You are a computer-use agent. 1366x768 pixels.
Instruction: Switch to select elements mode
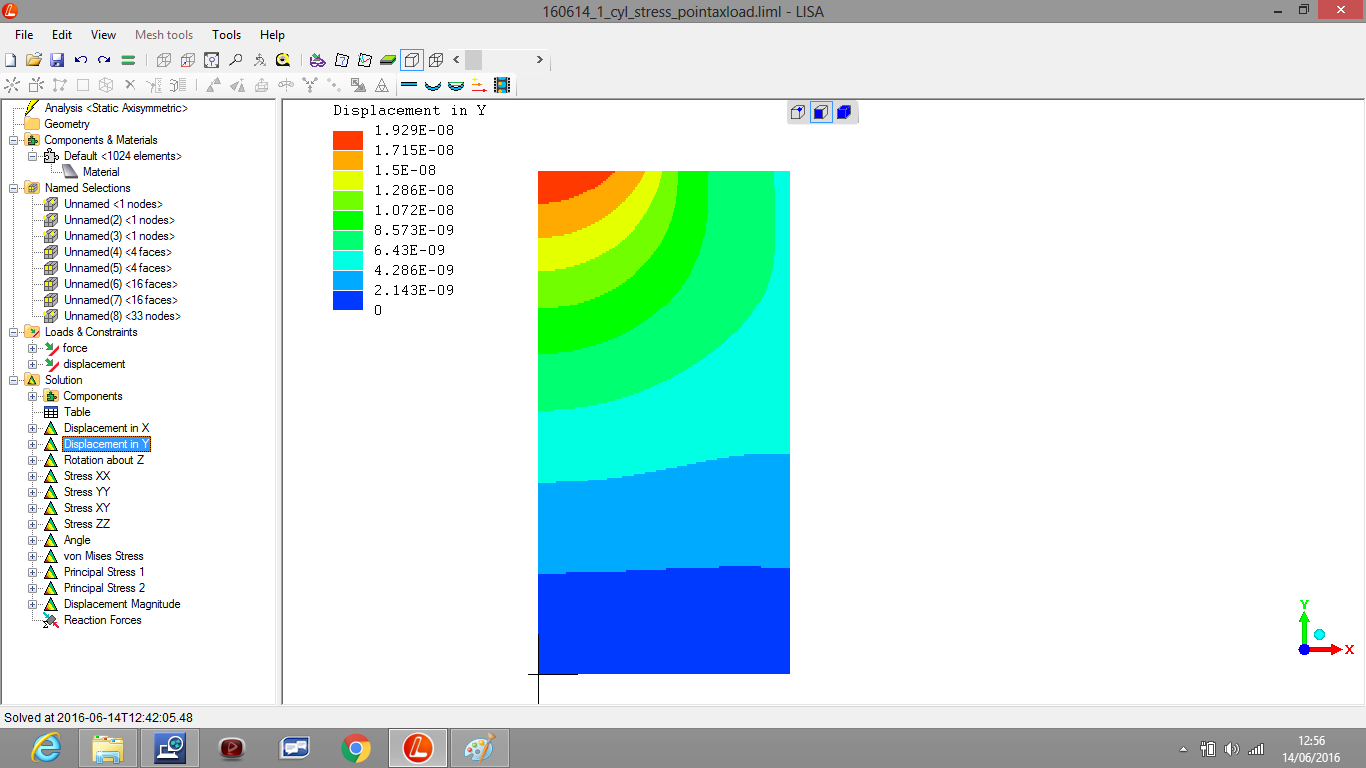tap(844, 112)
